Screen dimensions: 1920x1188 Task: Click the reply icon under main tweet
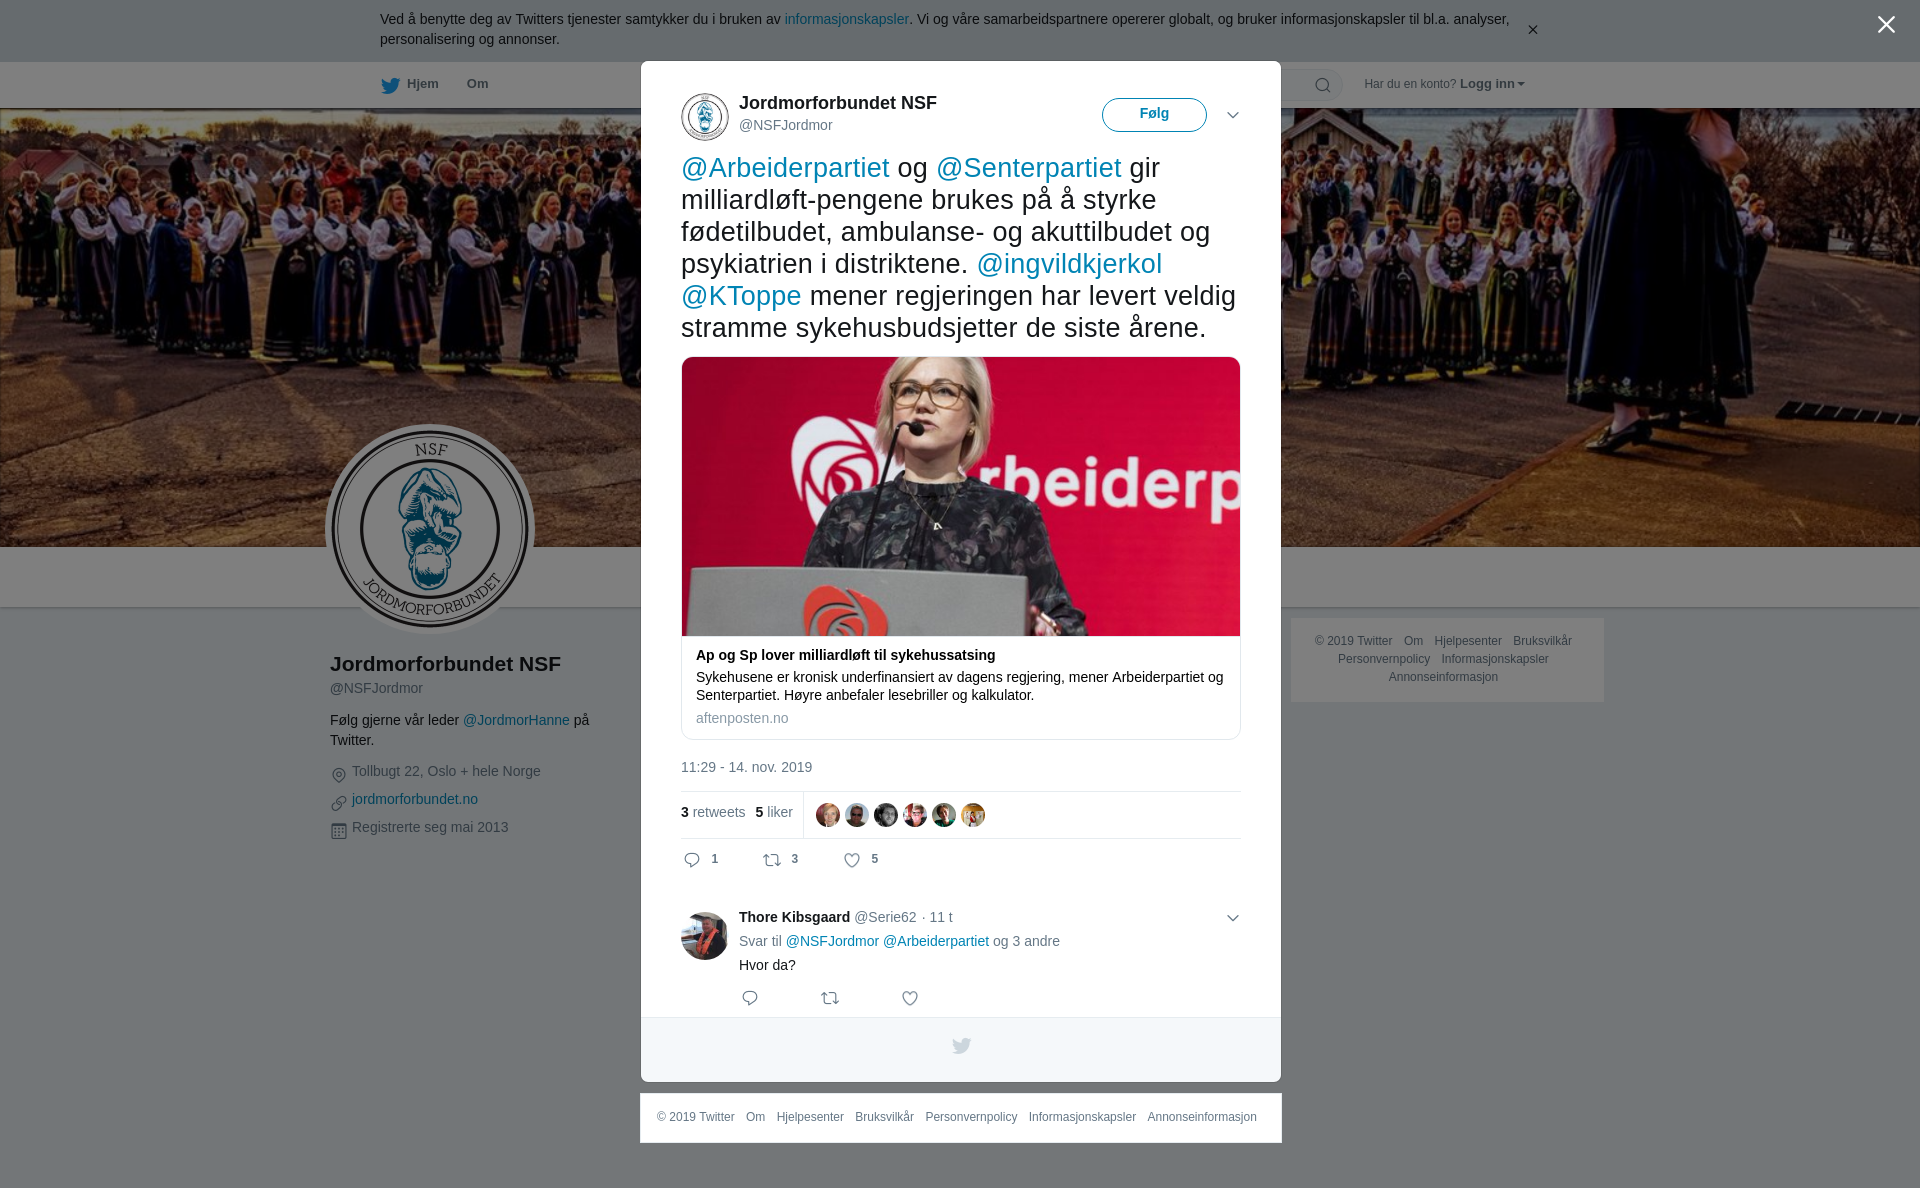[692, 860]
